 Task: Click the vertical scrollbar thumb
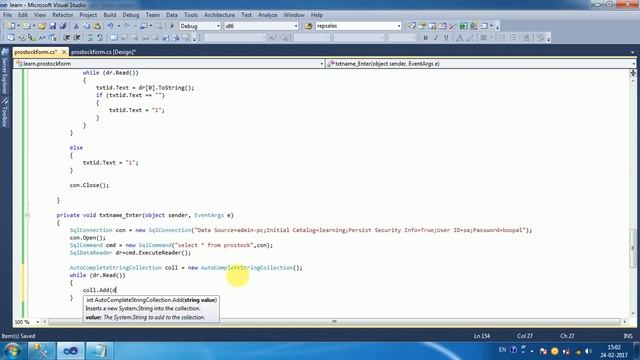633,248
